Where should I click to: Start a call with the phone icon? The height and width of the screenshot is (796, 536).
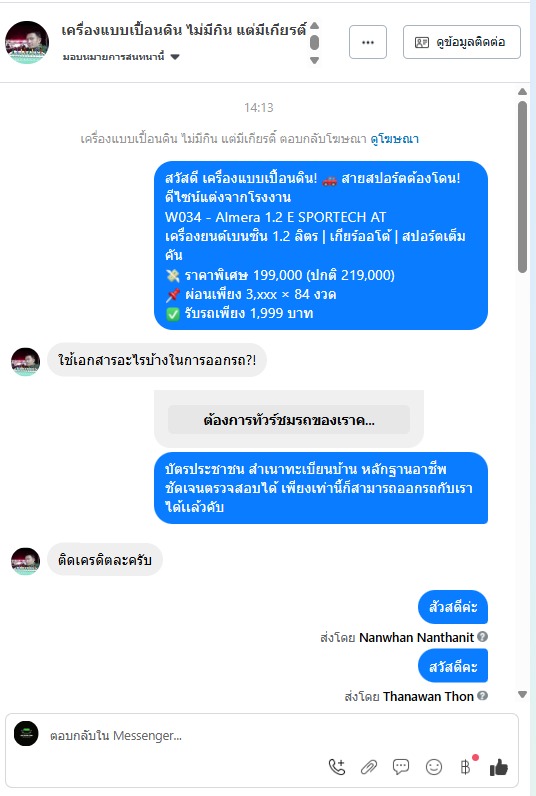tap(337, 767)
